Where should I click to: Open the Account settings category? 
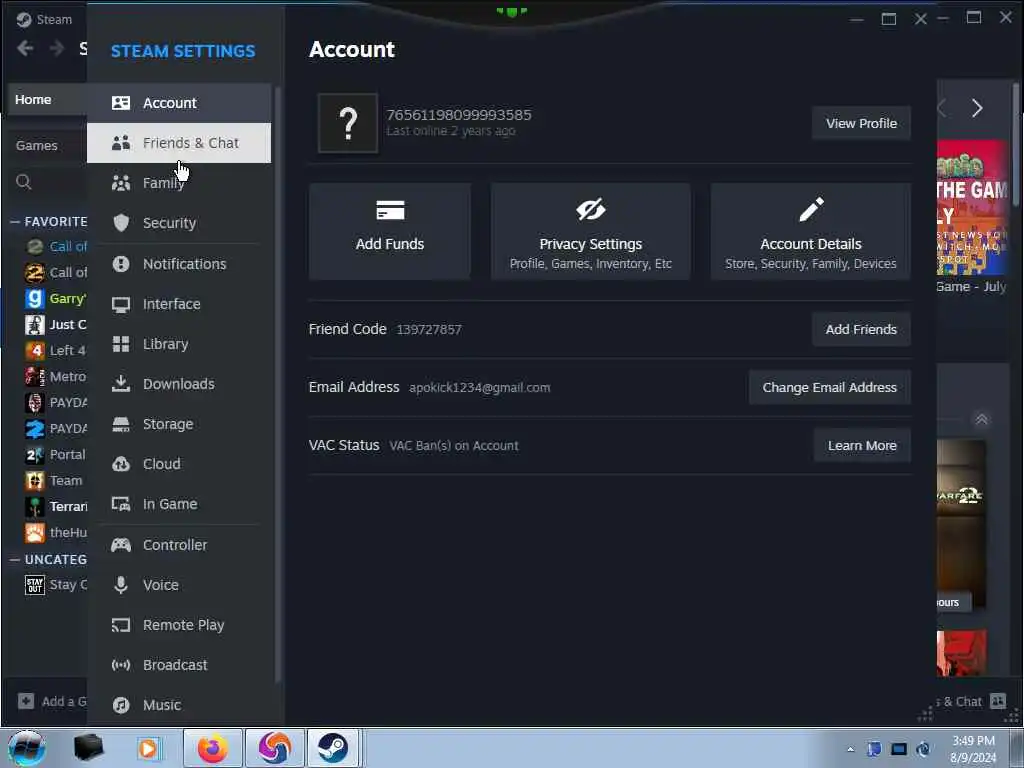[179, 103]
